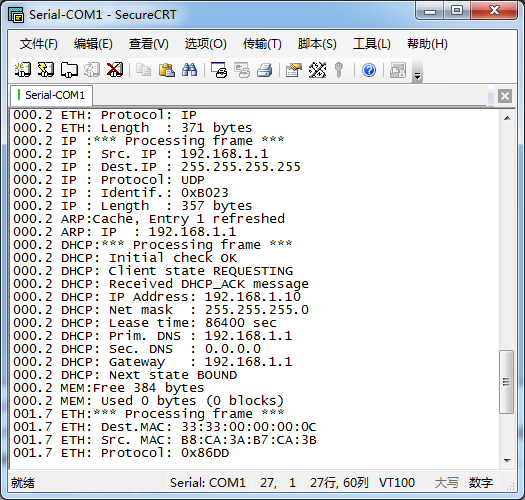The image size is (525, 500).
Task: Click the 数字 Num Lock indicator
Action: pyautogui.click(x=481, y=483)
